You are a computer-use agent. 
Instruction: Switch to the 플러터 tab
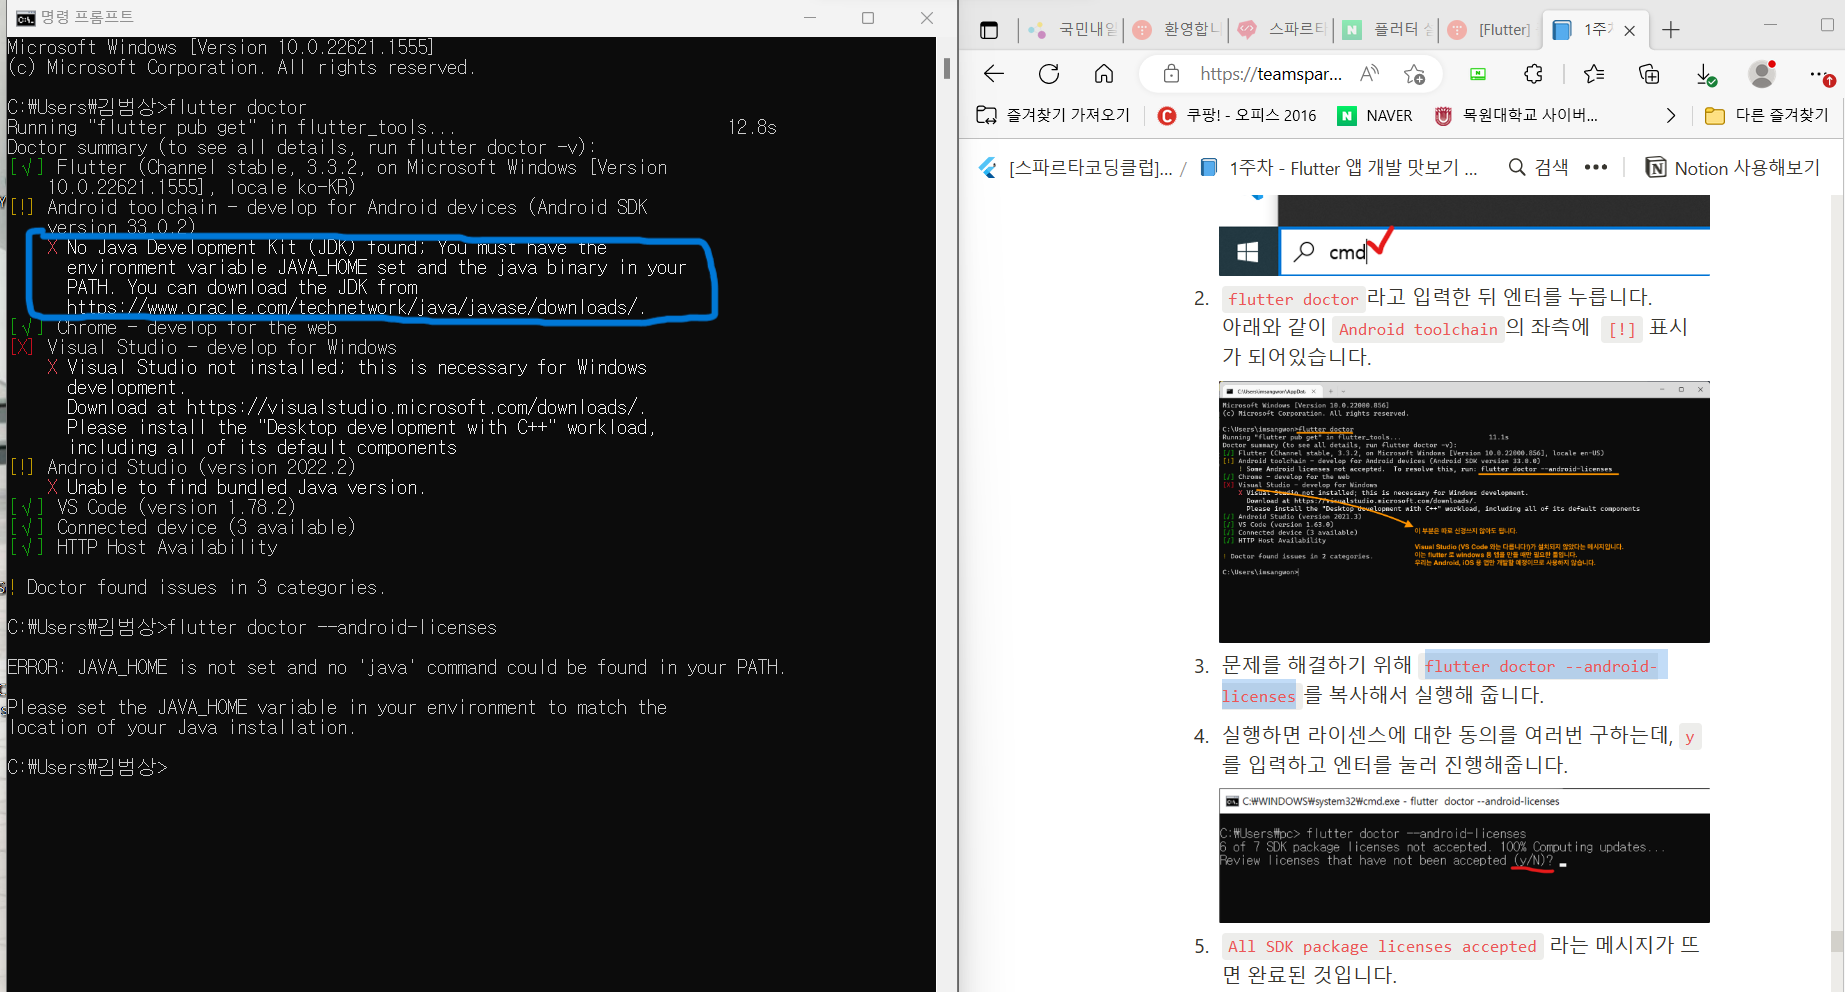click(x=1386, y=30)
